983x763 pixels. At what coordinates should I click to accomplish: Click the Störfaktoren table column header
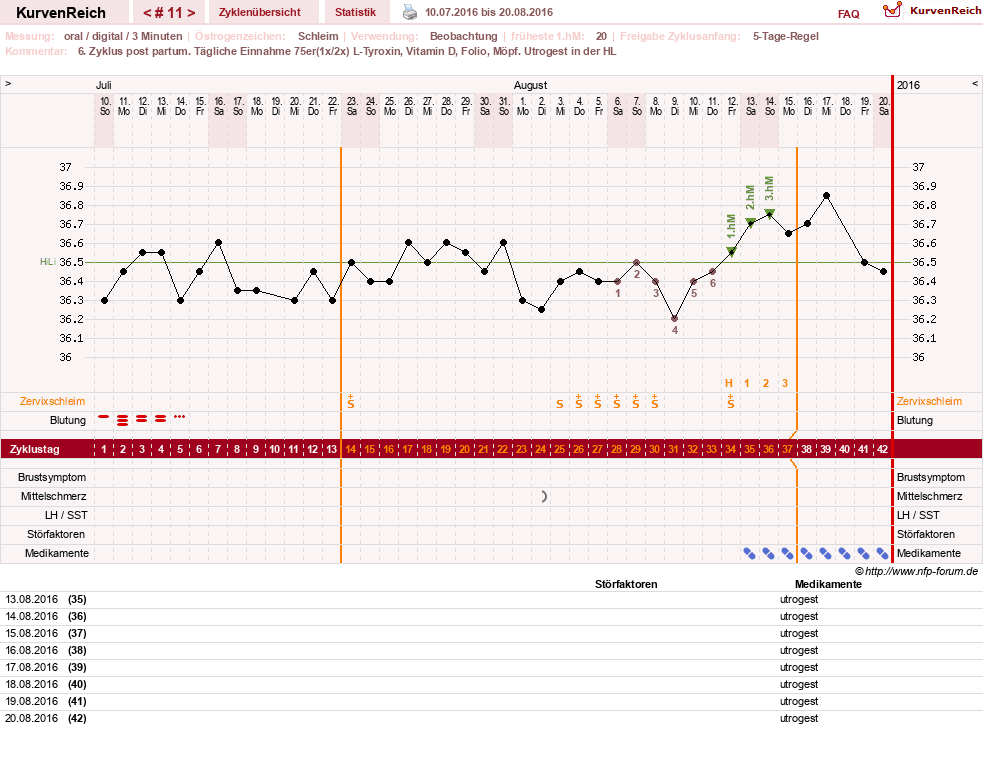626,584
